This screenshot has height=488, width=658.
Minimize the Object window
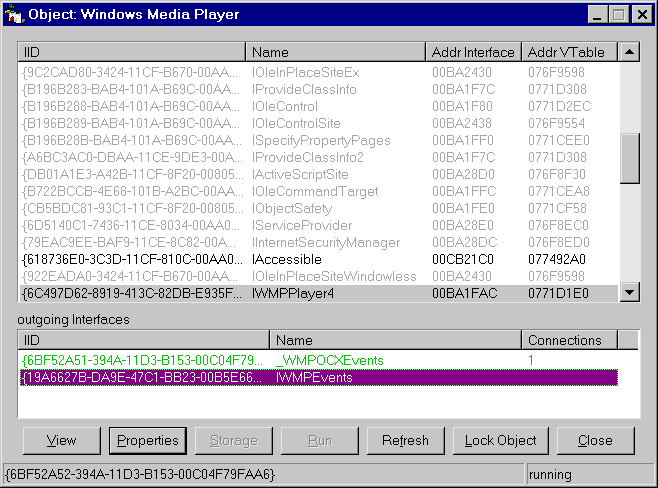pos(597,15)
